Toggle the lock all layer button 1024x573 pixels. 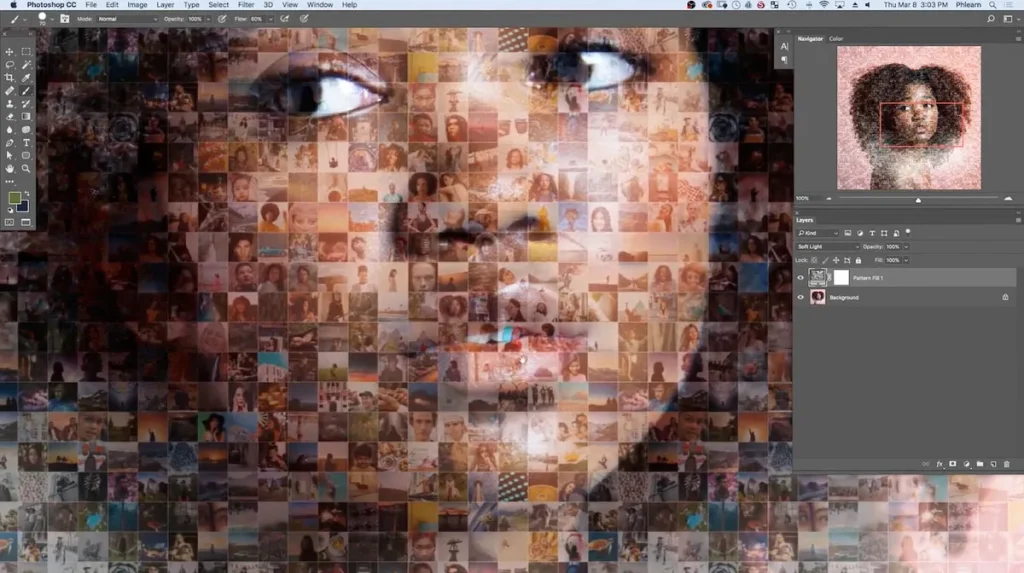[x=858, y=259]
